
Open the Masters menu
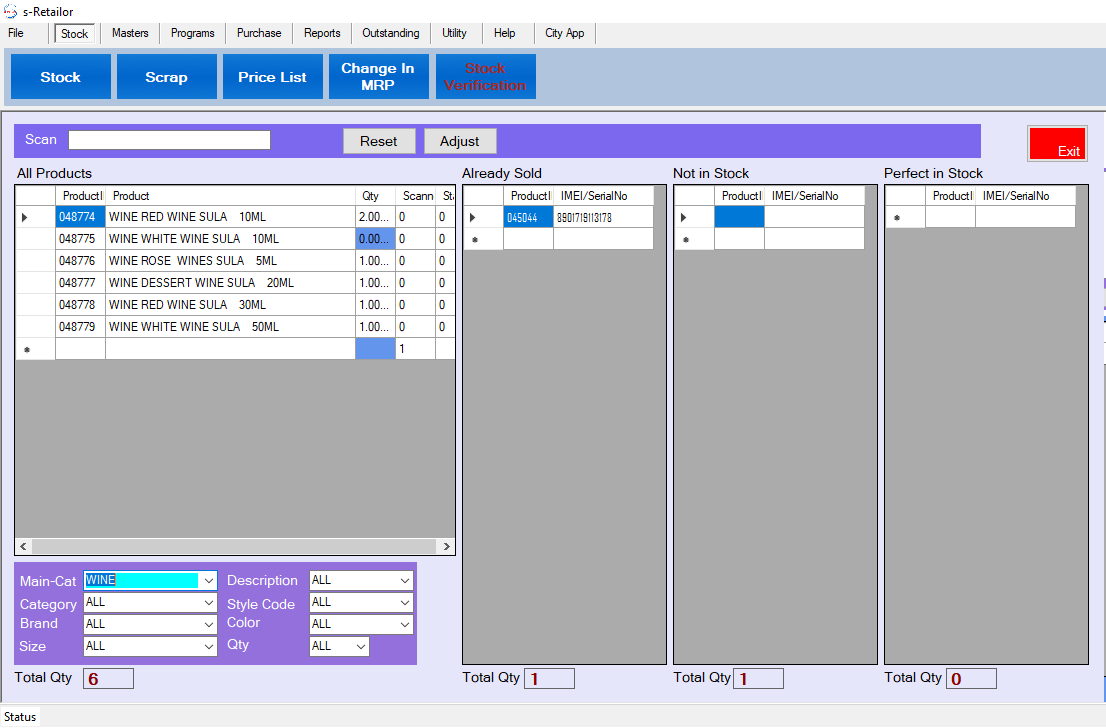[130, 33]
